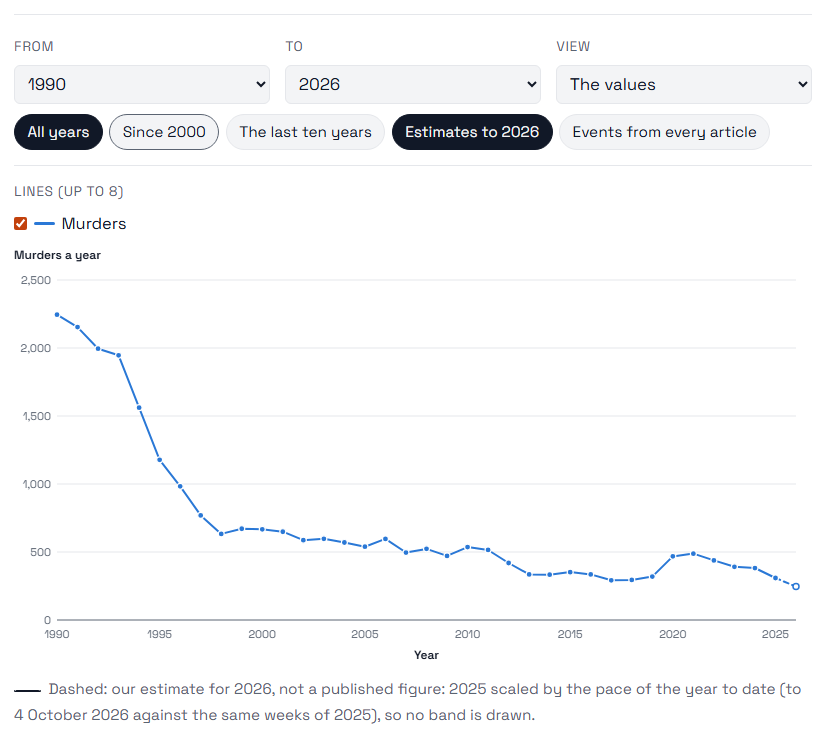The image size is (826, 742).
Task: Click the Year axis title
Action: tap(426, 655)
